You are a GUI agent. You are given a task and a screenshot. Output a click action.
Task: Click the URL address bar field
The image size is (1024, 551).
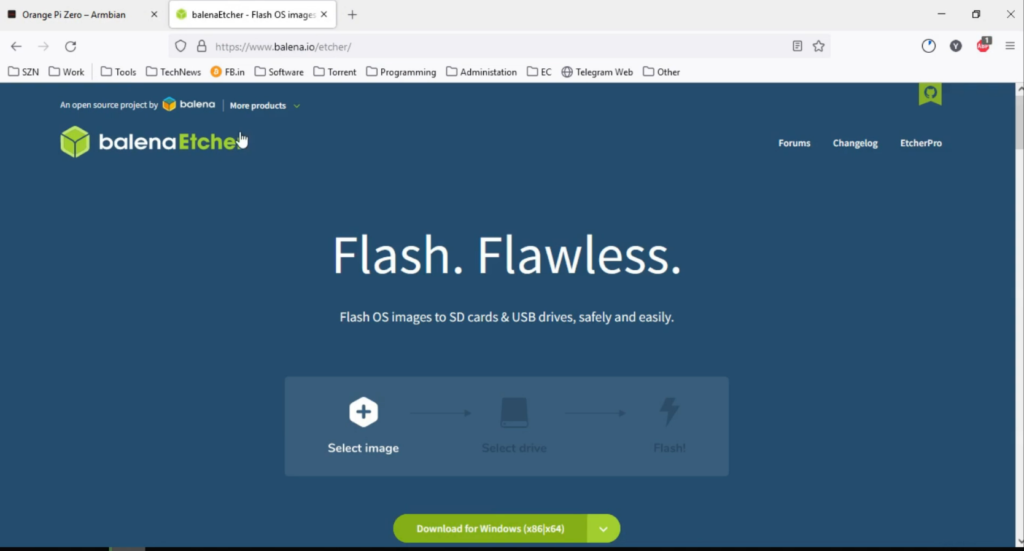pyautogui.click(x=500, y=46)
